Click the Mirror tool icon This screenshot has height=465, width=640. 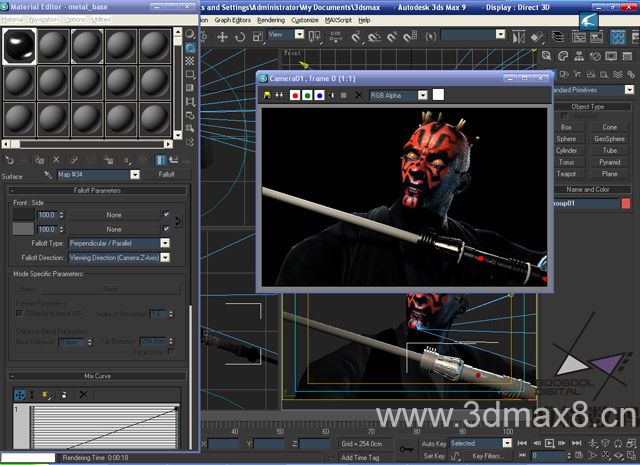coord(518,37)
